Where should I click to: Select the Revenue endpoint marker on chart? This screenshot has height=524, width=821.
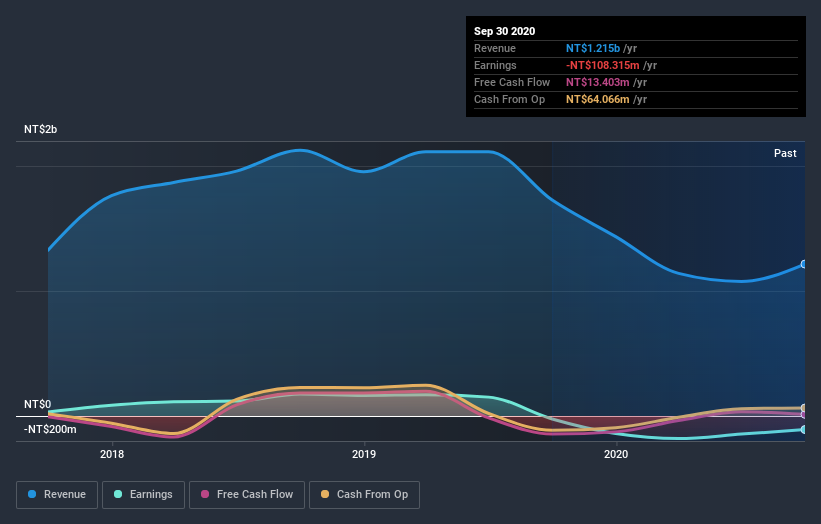pos(804,264)
